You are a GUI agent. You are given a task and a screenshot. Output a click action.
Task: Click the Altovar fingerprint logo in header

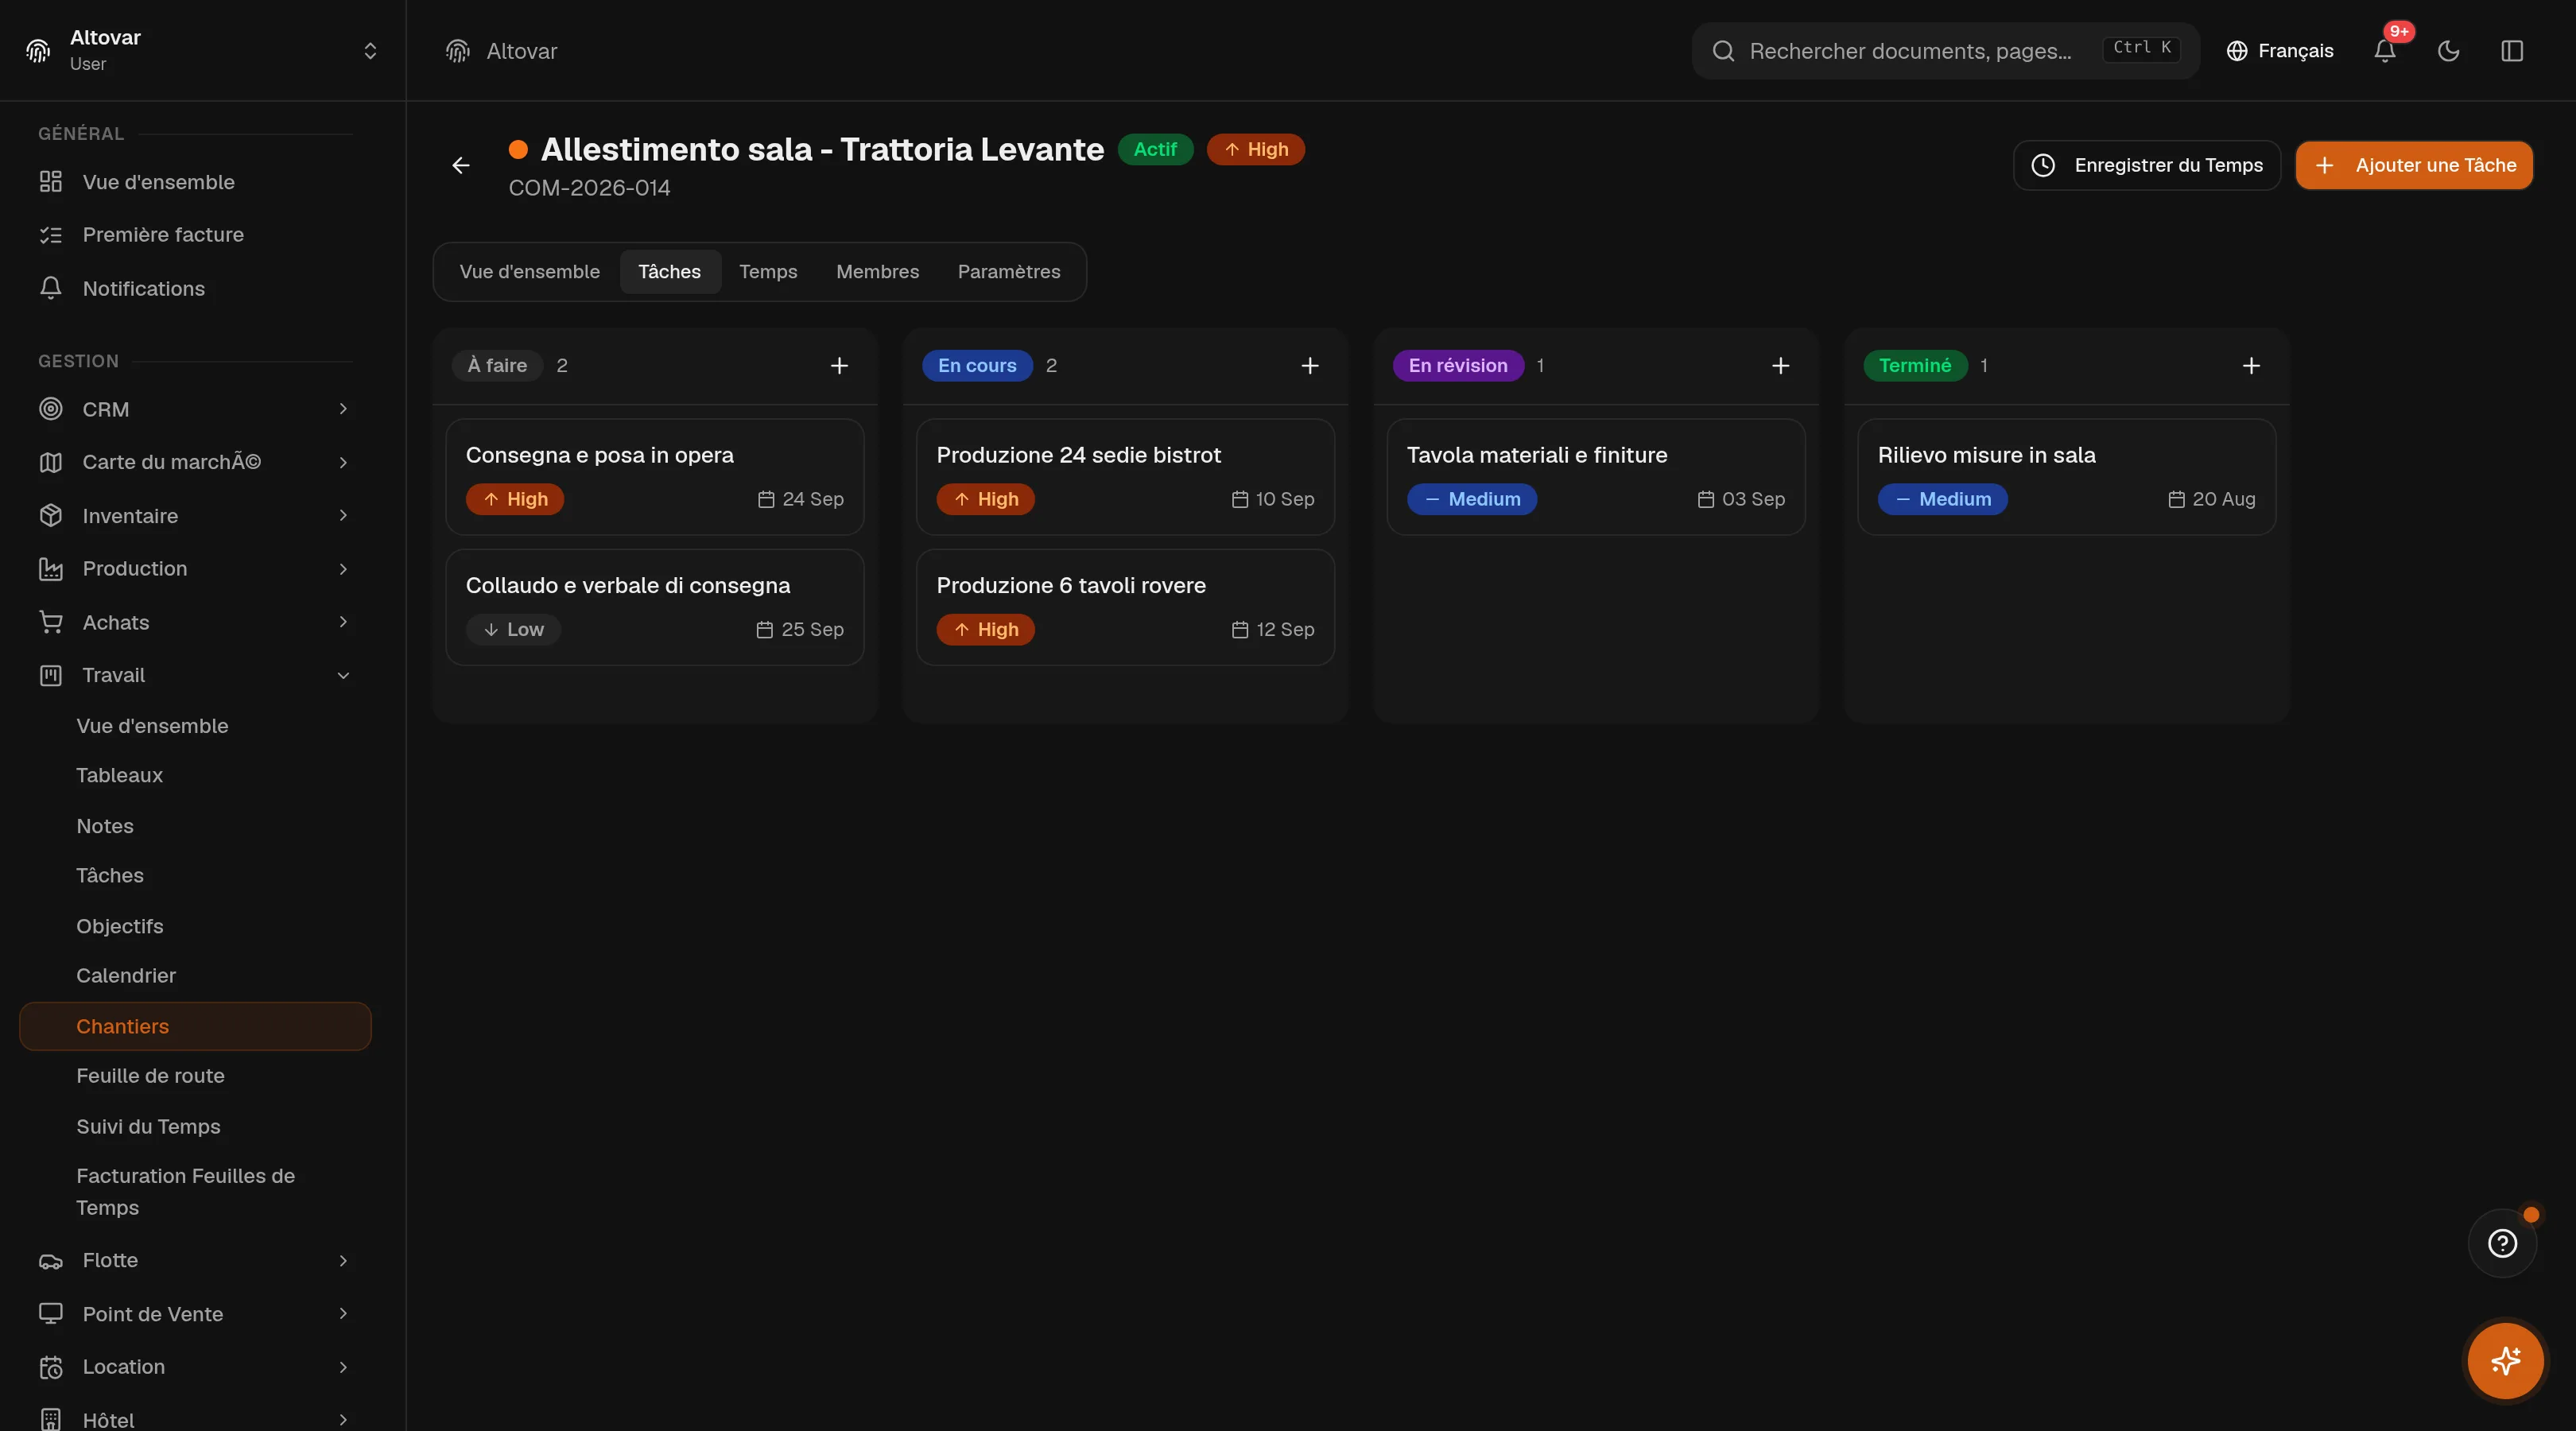(458, 51)
